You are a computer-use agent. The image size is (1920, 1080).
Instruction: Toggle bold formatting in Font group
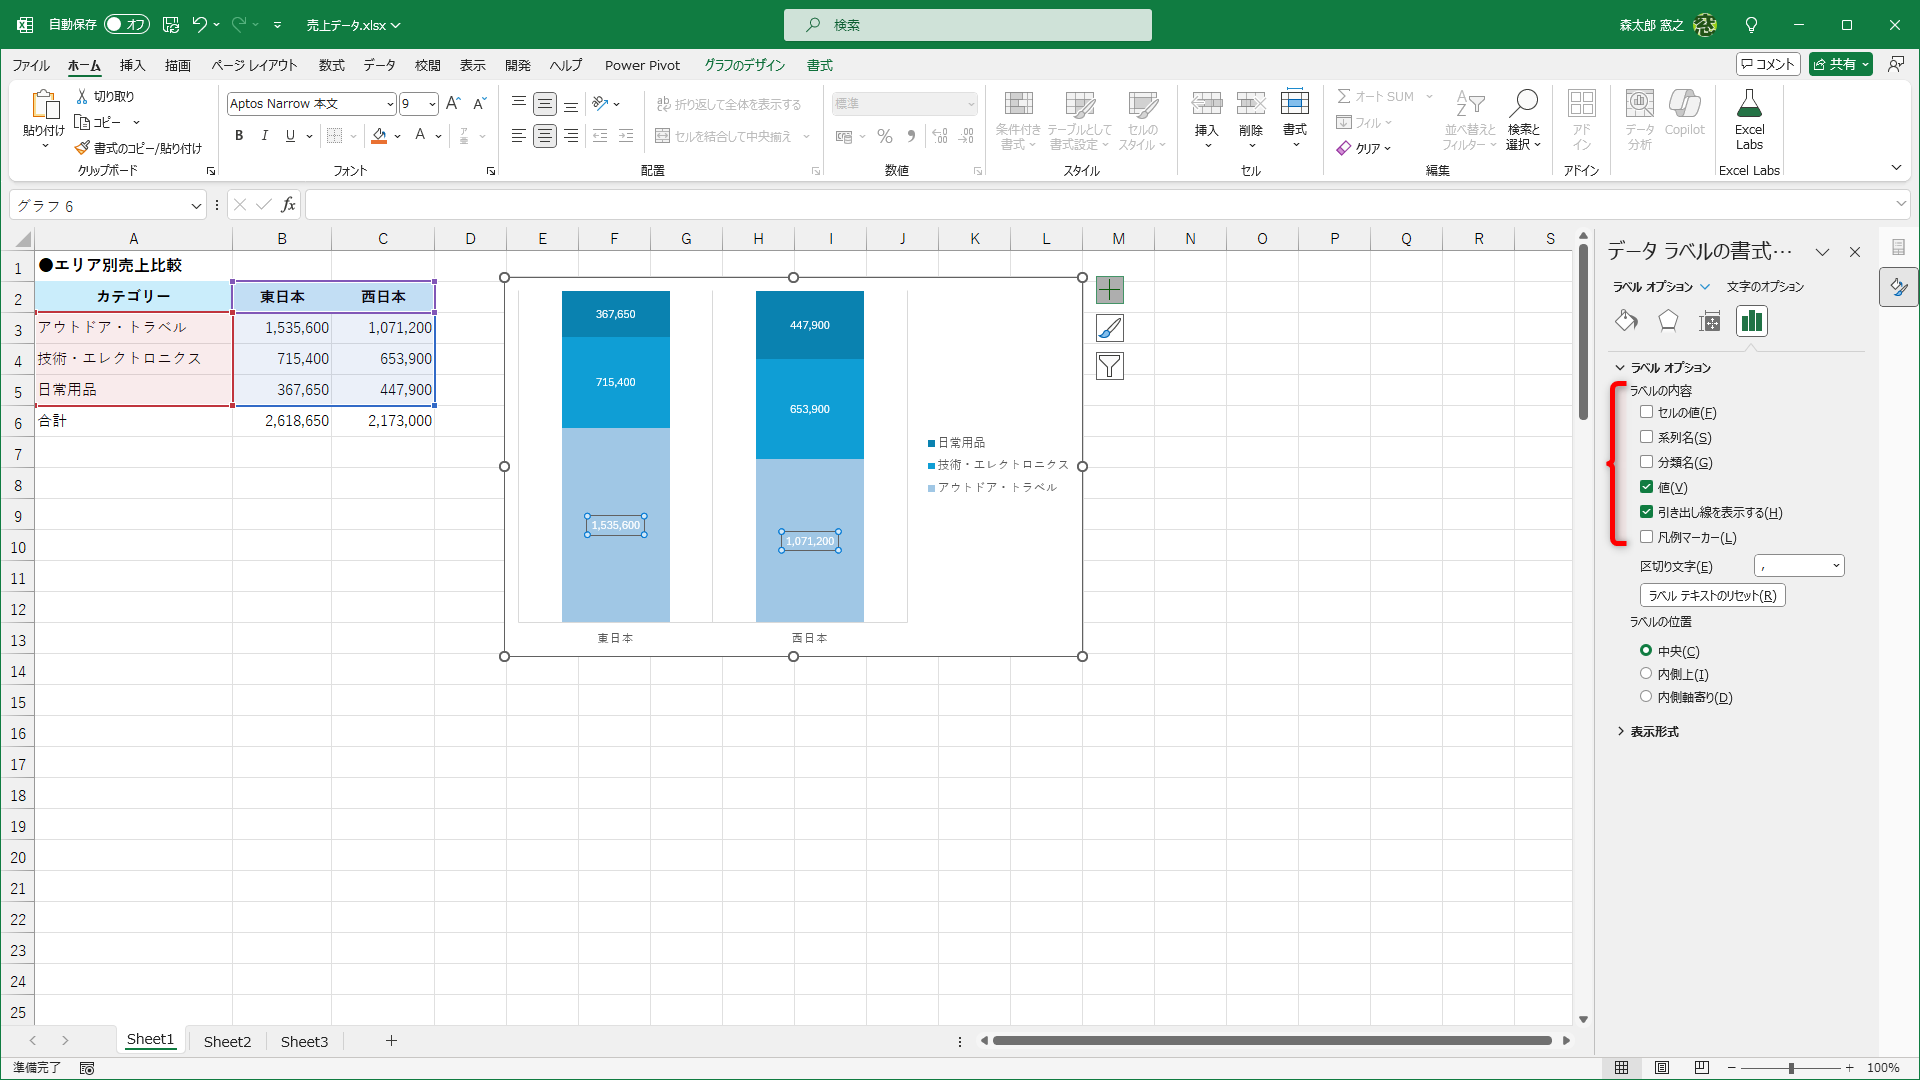click(x=239, y=136)
